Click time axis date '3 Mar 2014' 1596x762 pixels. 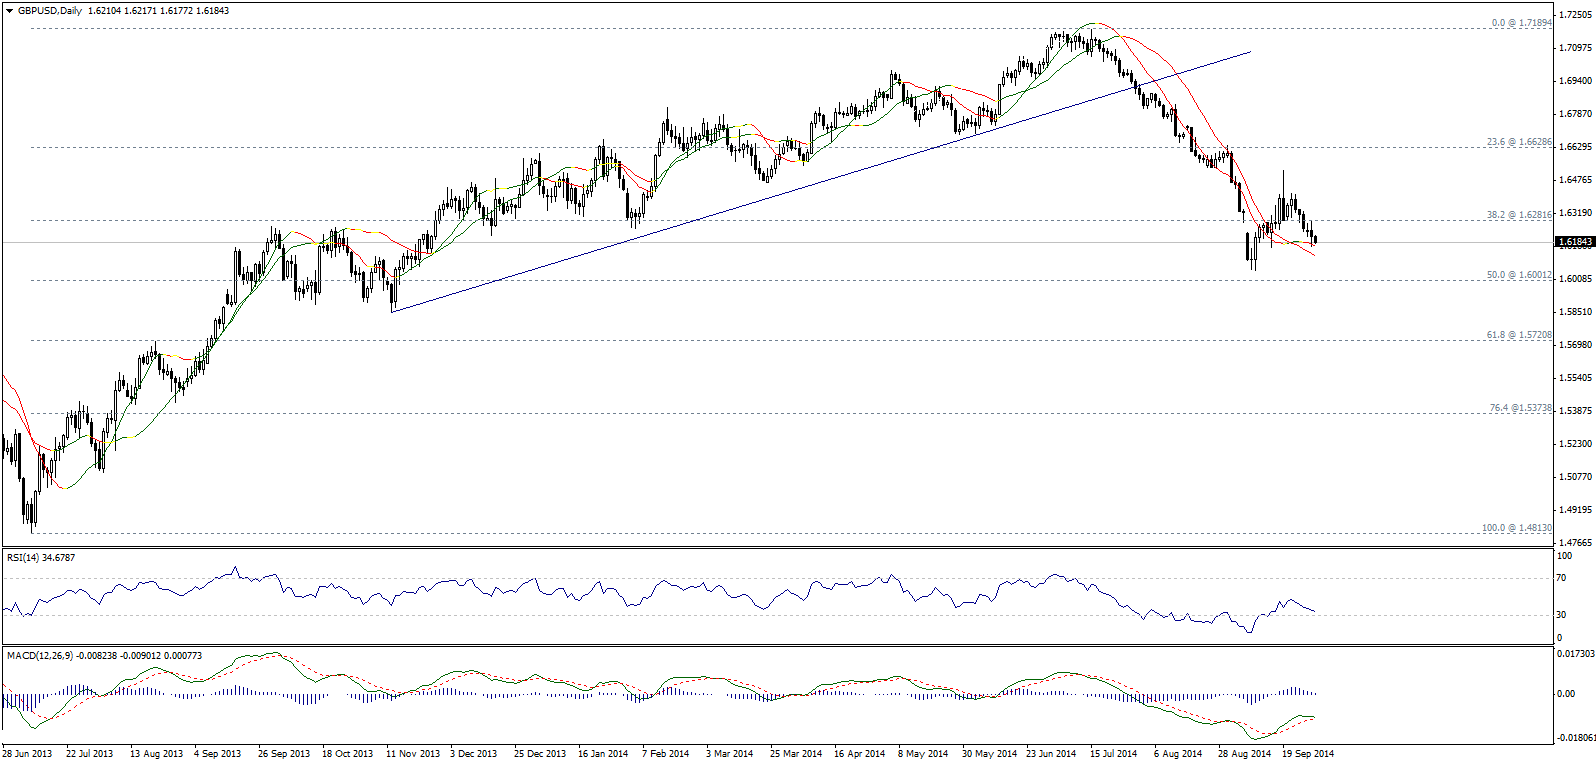click(x=730, y=754)
